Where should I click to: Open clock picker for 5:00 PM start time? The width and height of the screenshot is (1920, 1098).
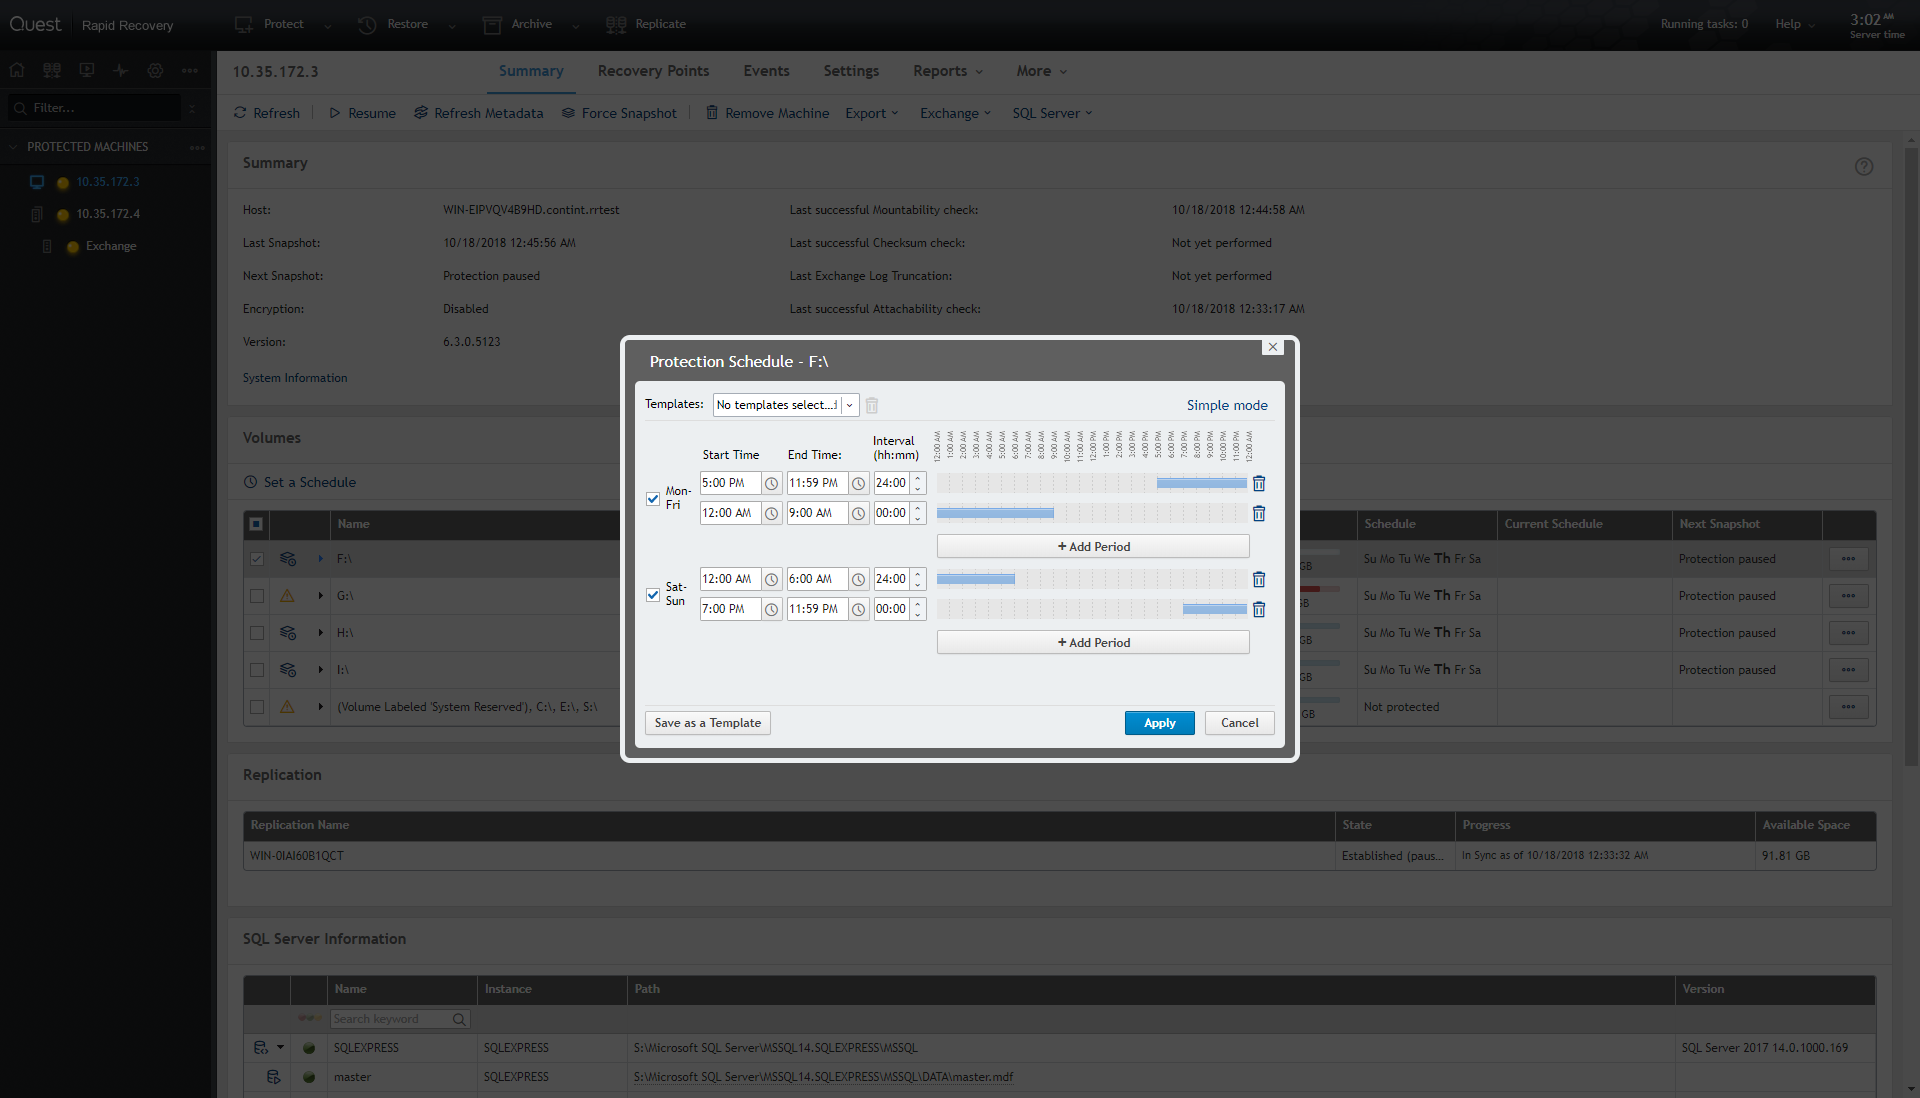pos(771,484)
